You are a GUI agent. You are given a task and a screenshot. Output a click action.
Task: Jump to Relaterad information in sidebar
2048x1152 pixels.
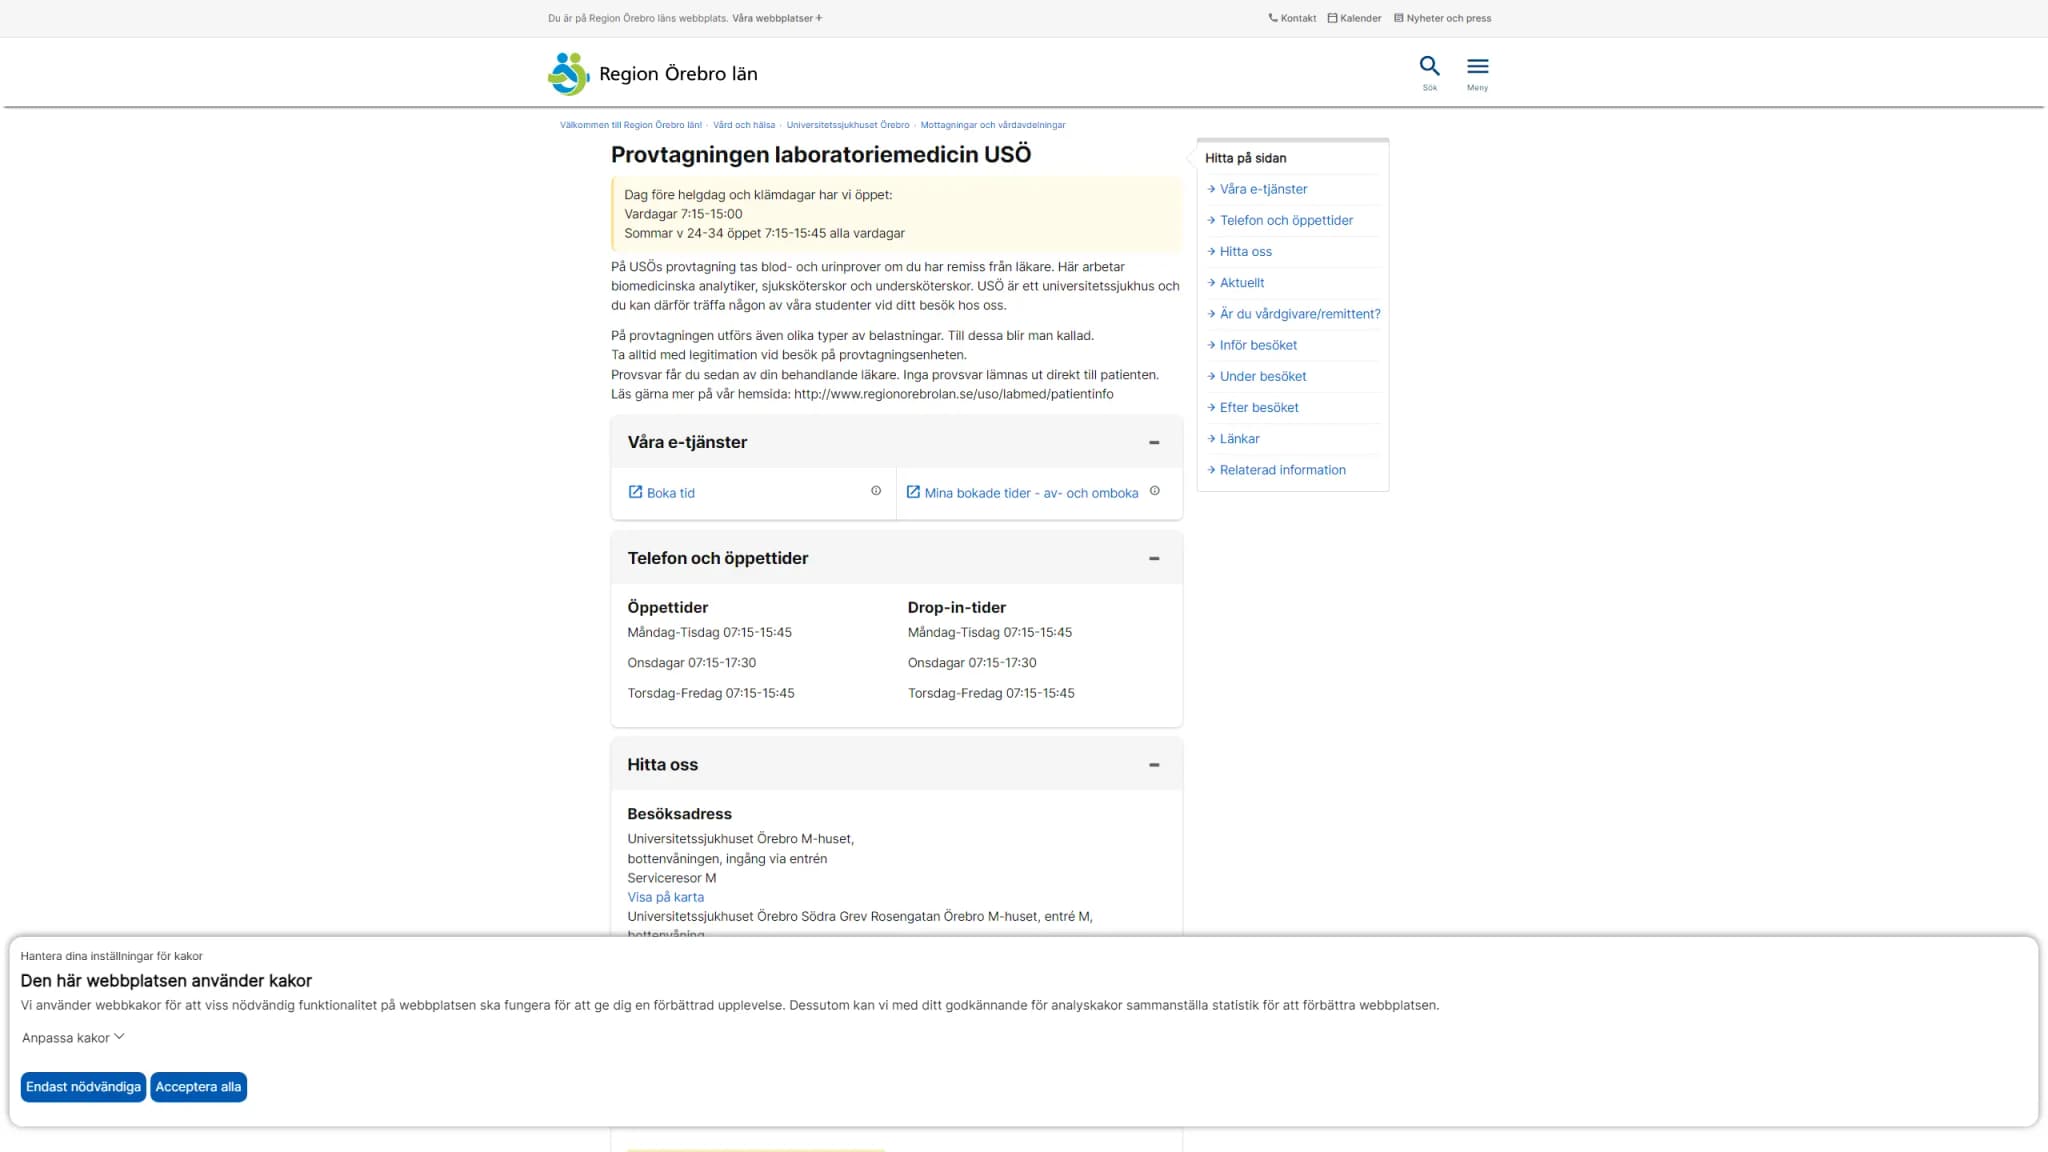[1282, 470]
